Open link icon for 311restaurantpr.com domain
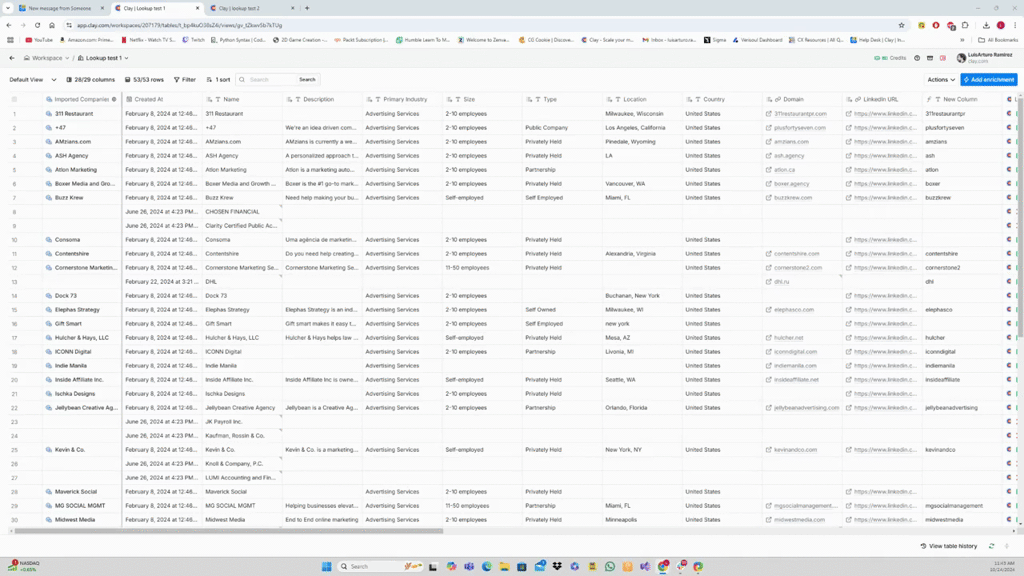 pos(768,114)
